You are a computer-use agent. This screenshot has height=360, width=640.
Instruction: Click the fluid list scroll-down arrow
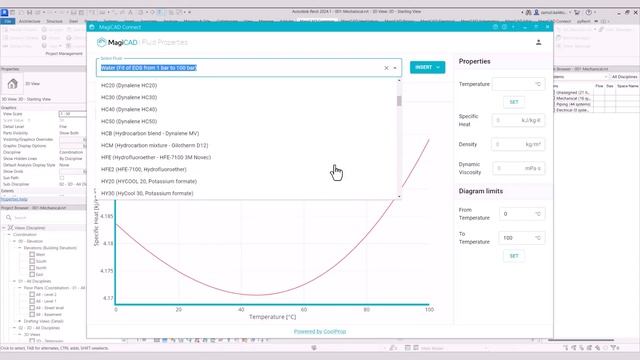tap(399, 197)
